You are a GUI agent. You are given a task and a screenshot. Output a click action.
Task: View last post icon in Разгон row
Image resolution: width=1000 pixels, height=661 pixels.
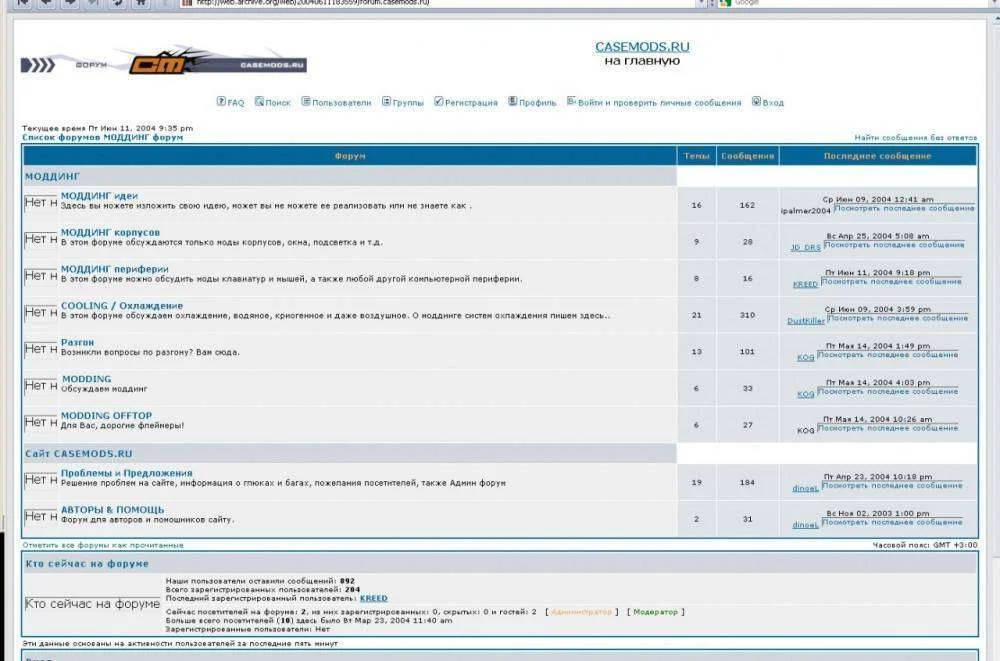click(x=888, y=355)
